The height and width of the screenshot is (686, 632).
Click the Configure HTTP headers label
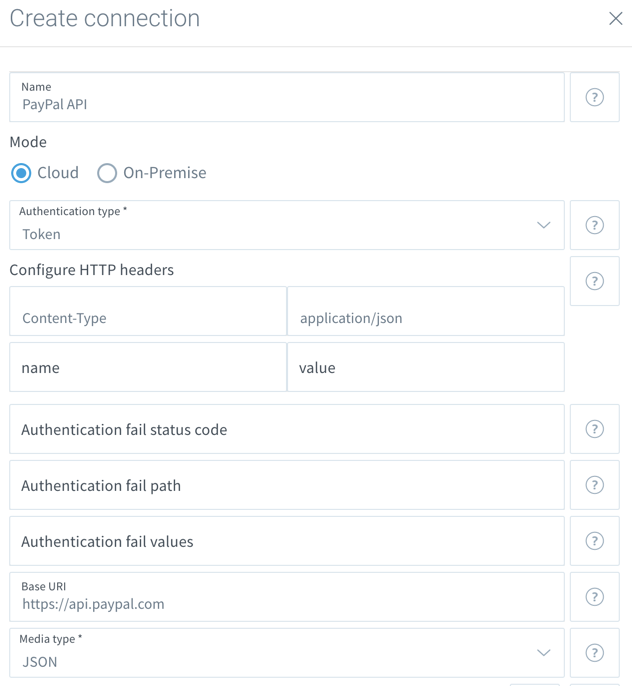click(91, 270)
